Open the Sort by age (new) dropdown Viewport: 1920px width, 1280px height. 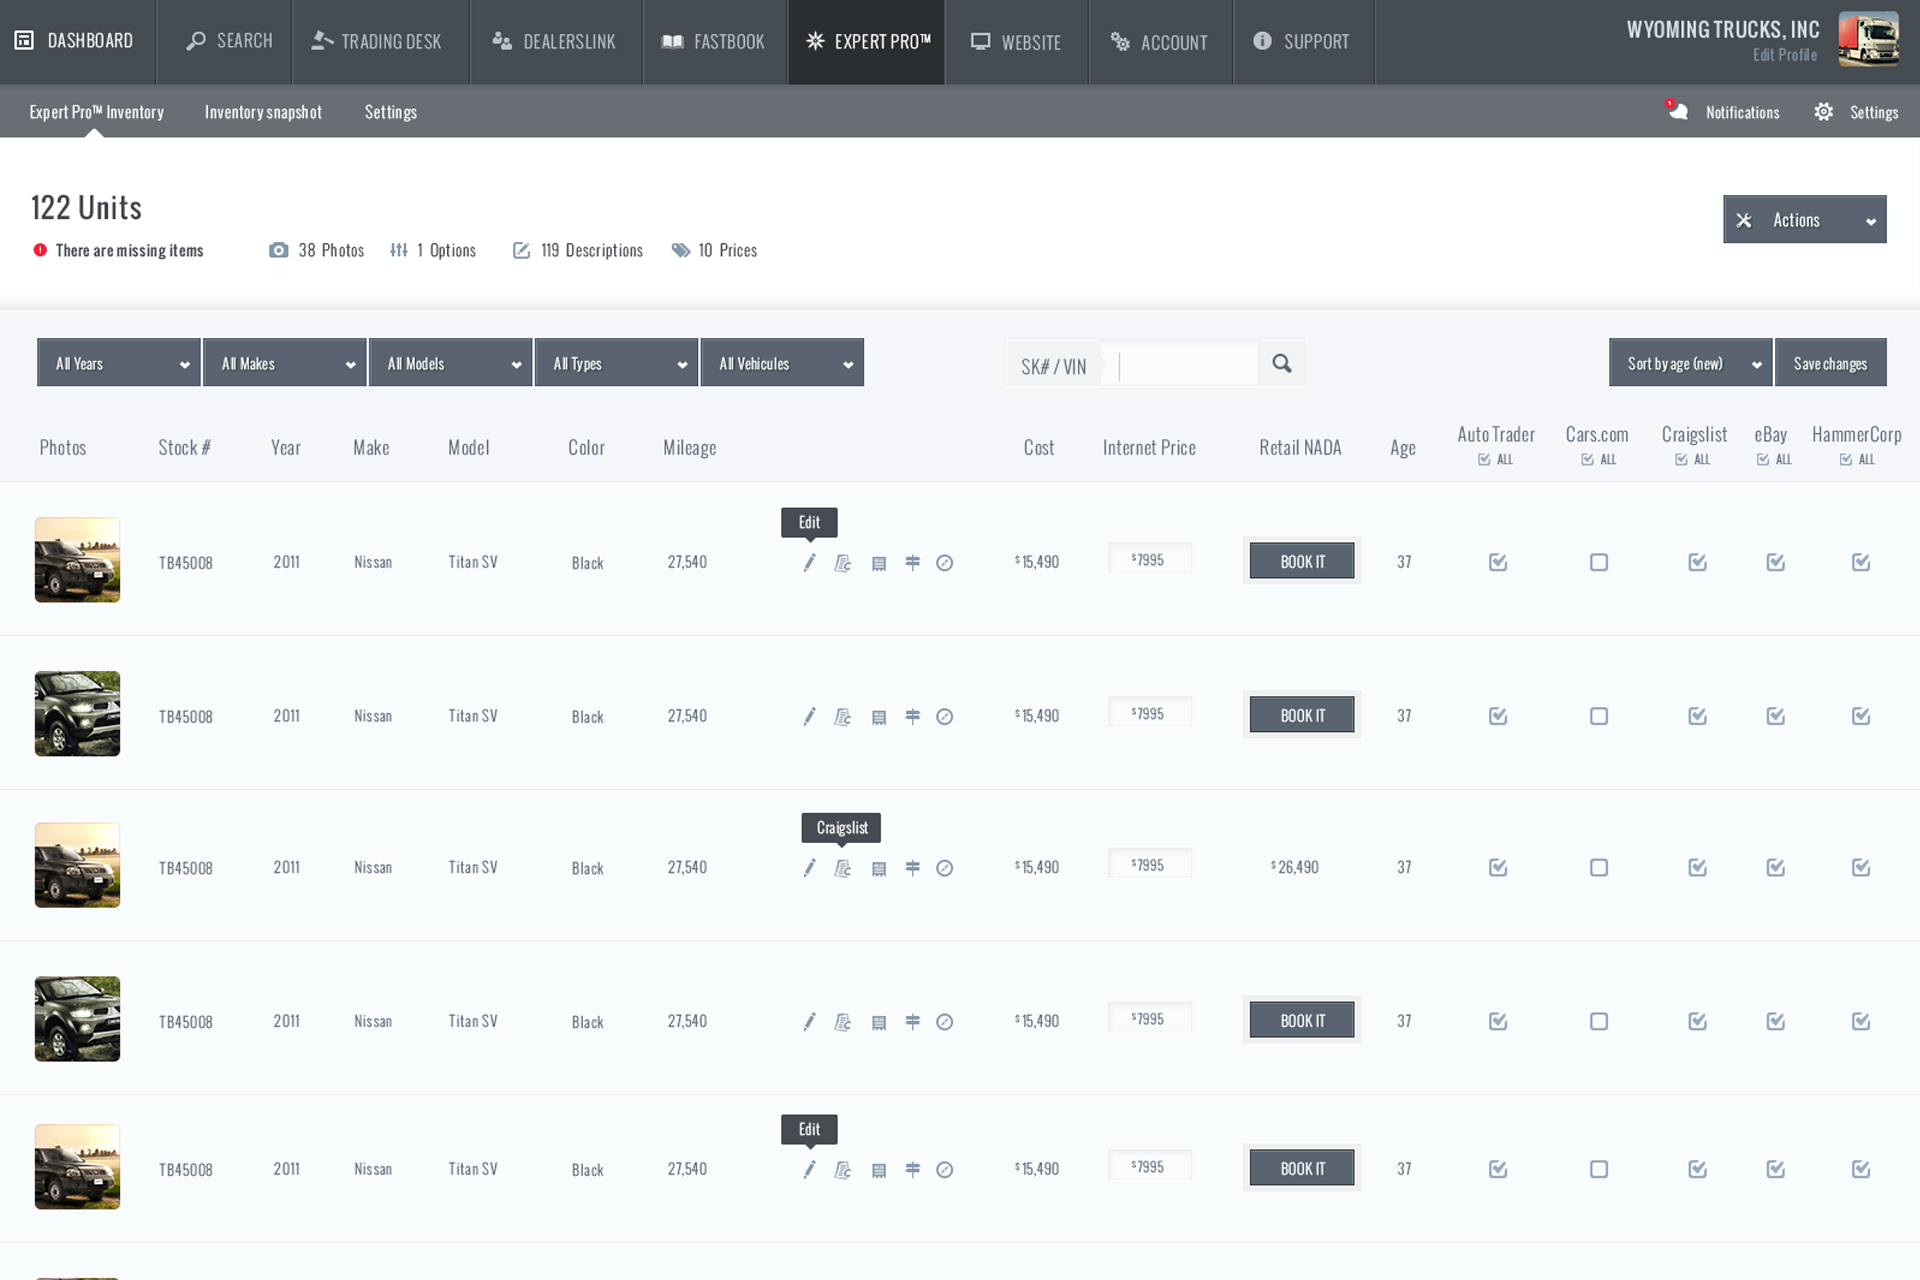(1690, 363)
